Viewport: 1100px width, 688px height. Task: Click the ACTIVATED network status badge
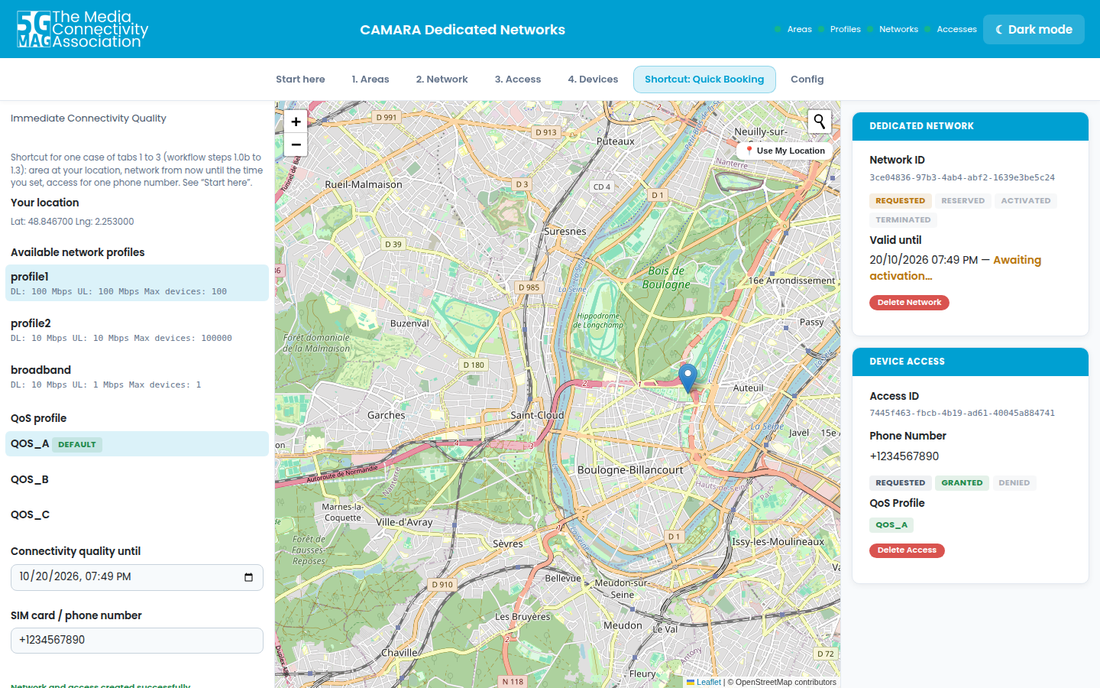(1026, 201)
